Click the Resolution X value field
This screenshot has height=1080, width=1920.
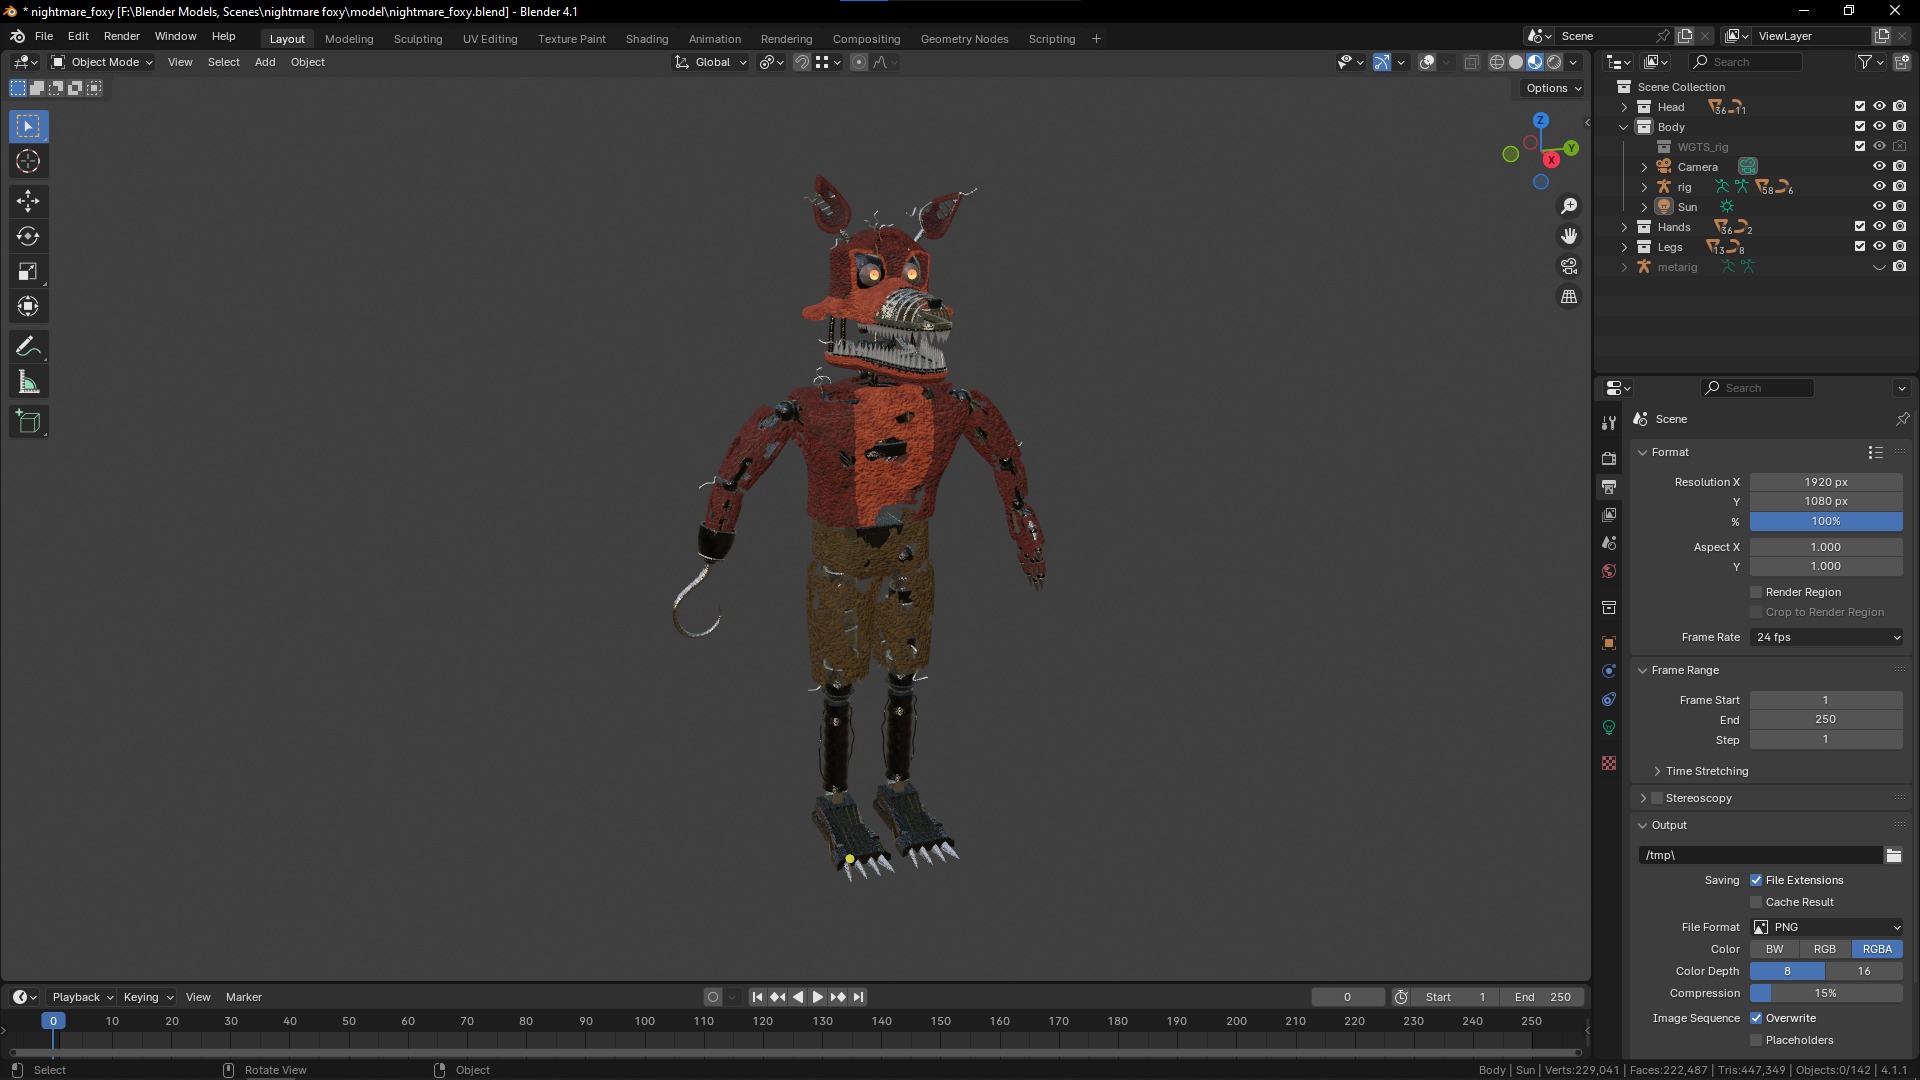click(x=1826, y=482)
